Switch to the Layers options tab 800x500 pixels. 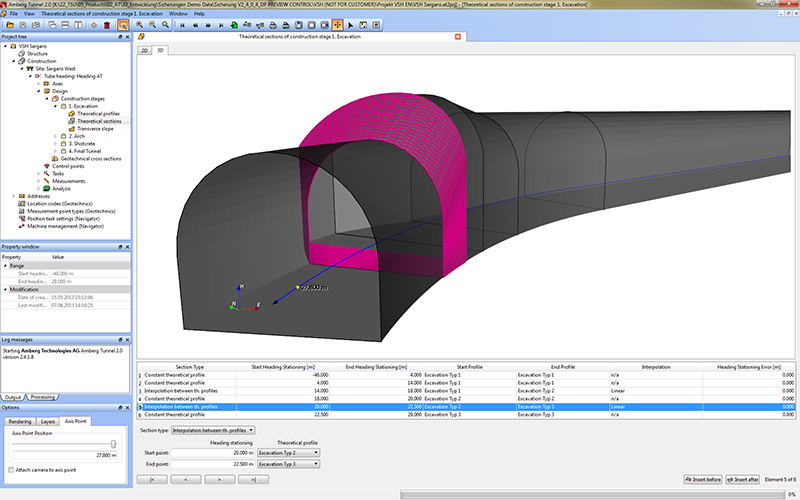(x=47, y=422)
